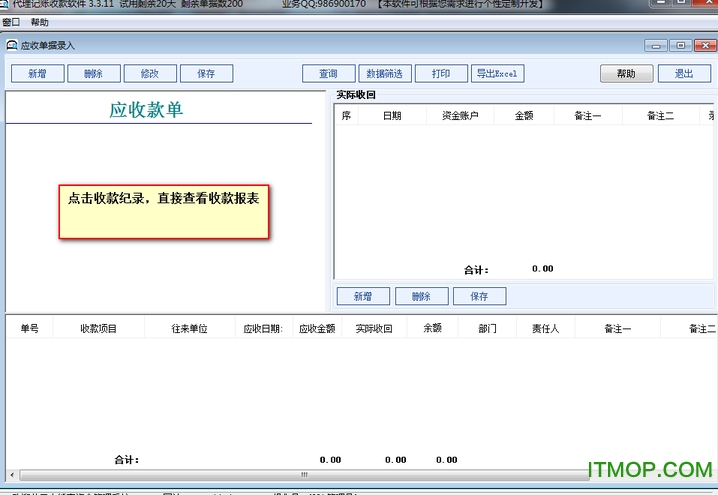Open the 帮助 menu in menu bar
The height and width of the screenshot is (495, 718).
(x=39, y=22)
